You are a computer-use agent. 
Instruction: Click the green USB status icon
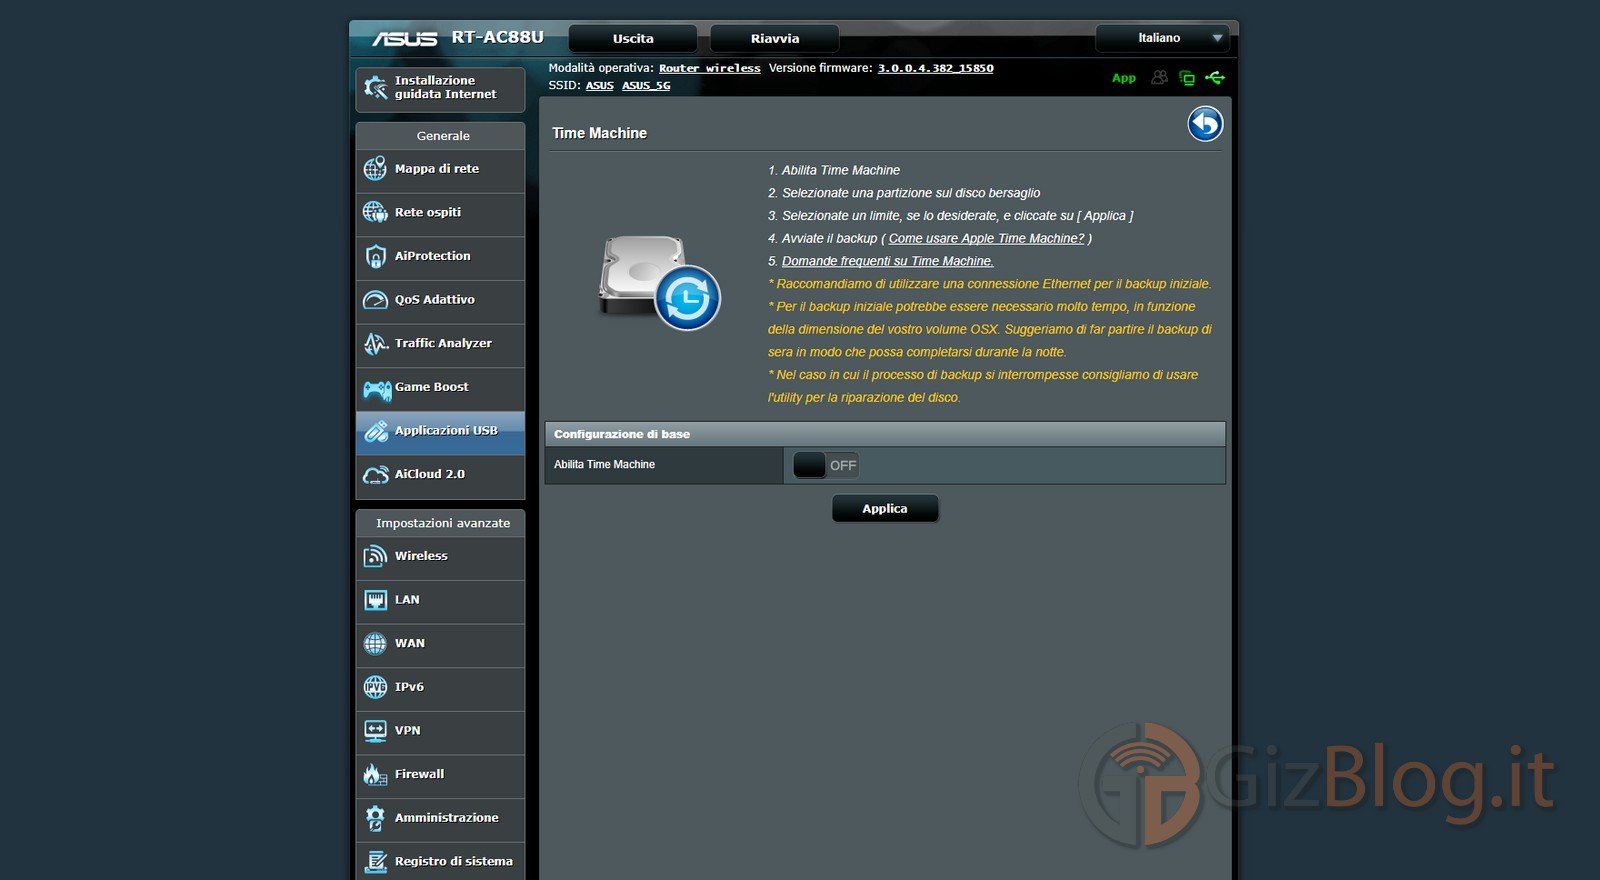point(1215,77)
